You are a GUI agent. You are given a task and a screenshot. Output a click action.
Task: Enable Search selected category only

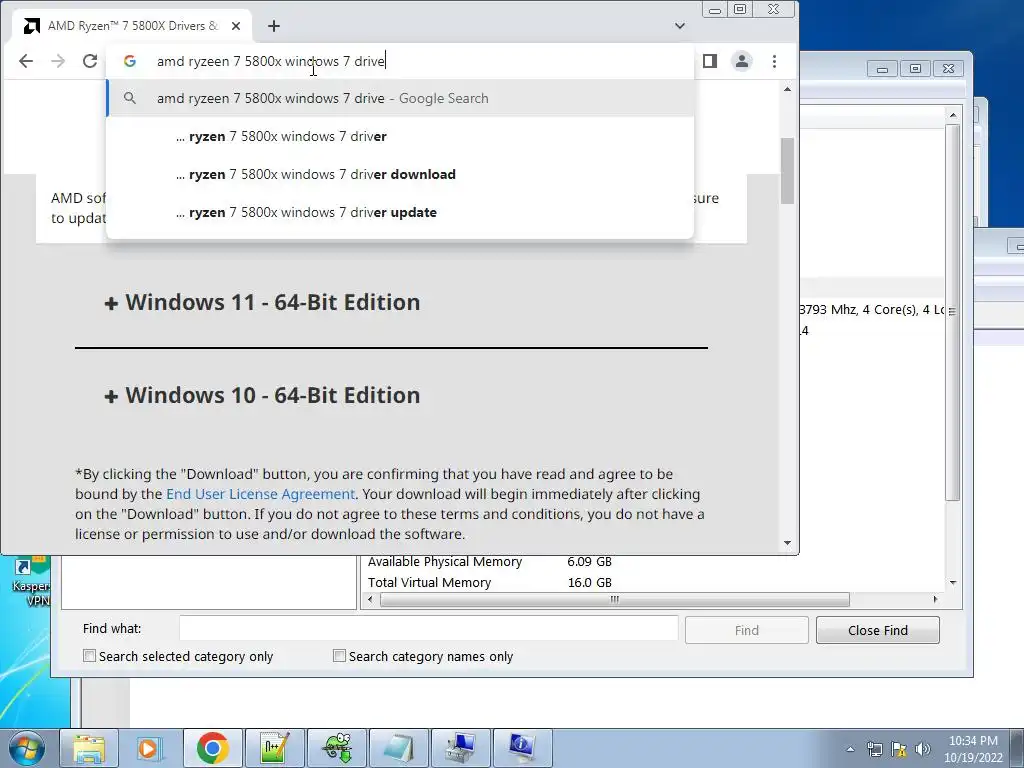click(x=89, y=656)
